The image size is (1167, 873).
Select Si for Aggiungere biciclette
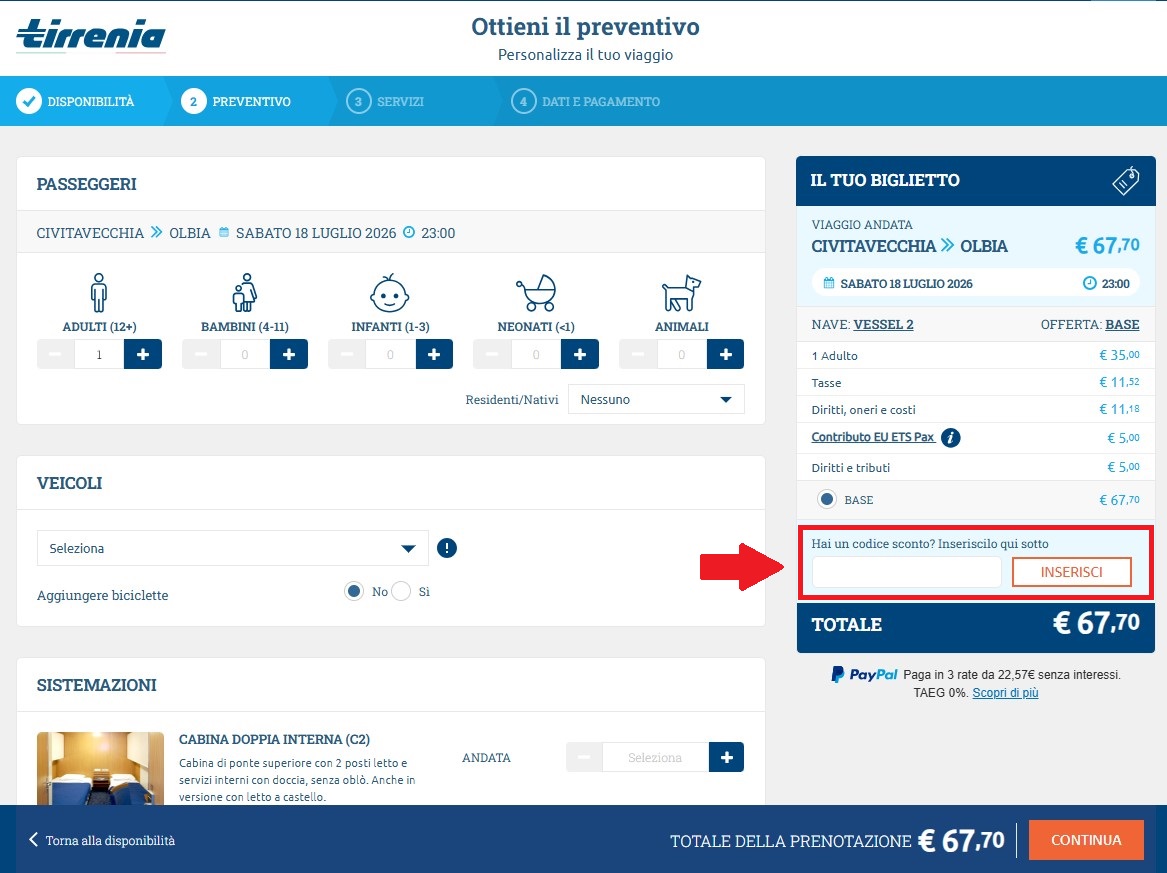pyautogui.click(x=400, y=592)
